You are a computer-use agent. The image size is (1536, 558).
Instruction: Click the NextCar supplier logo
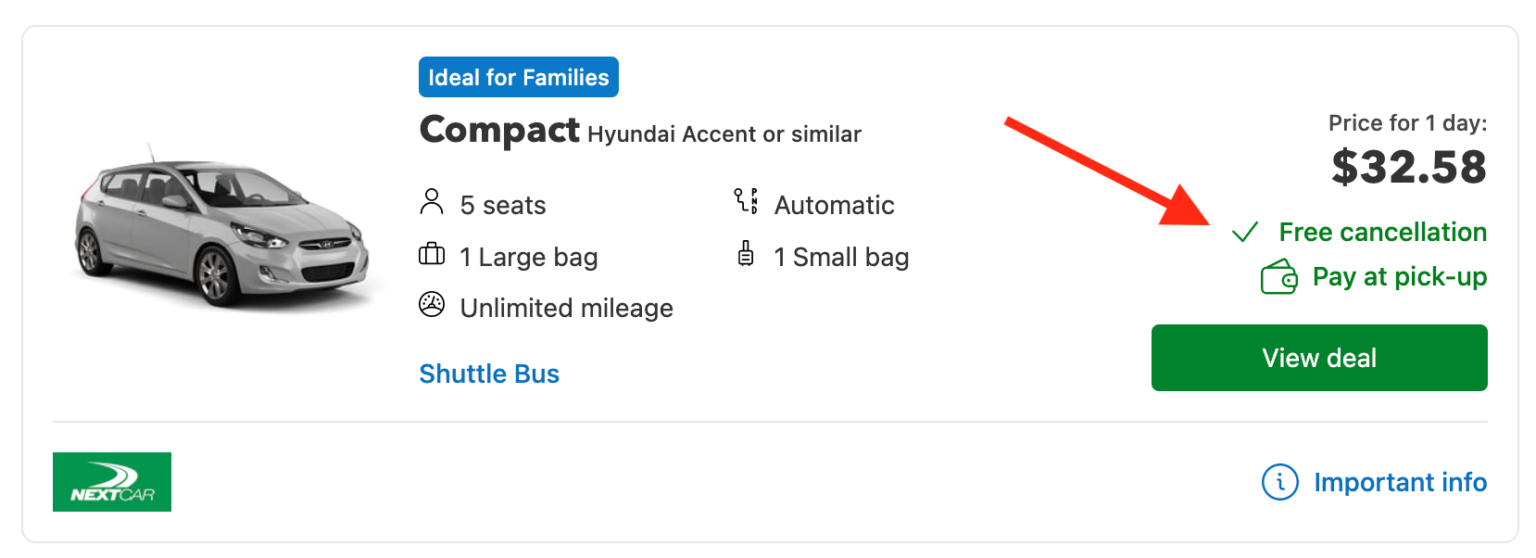[x=112, y=482]
